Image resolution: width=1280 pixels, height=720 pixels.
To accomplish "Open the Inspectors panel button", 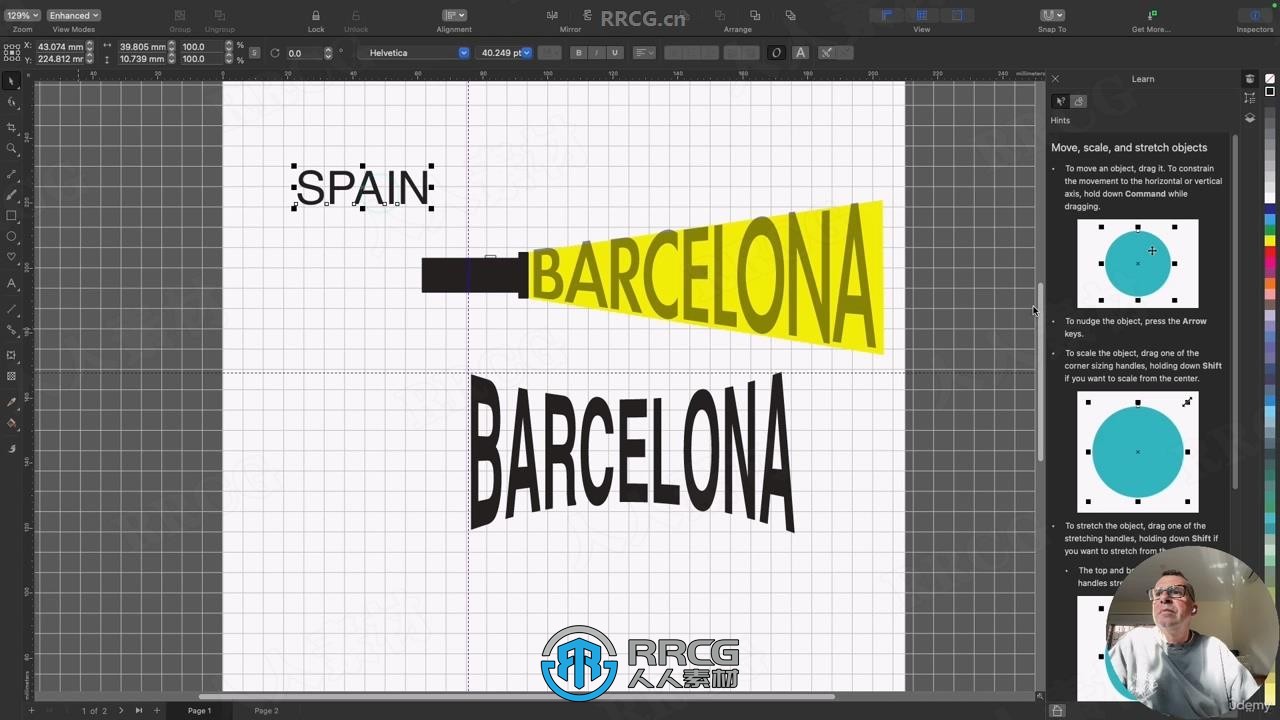I will (1255, 15).
